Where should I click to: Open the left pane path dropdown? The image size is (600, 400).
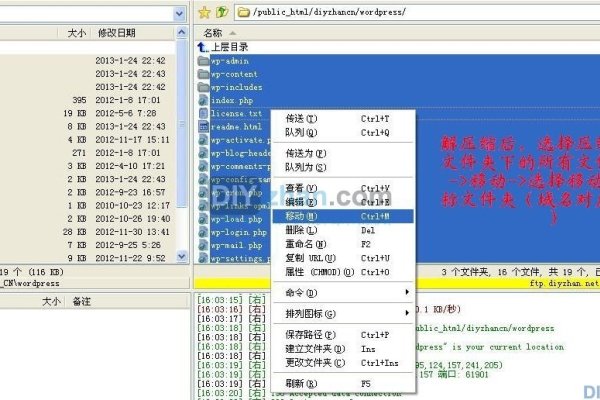(x=179, y=14)
